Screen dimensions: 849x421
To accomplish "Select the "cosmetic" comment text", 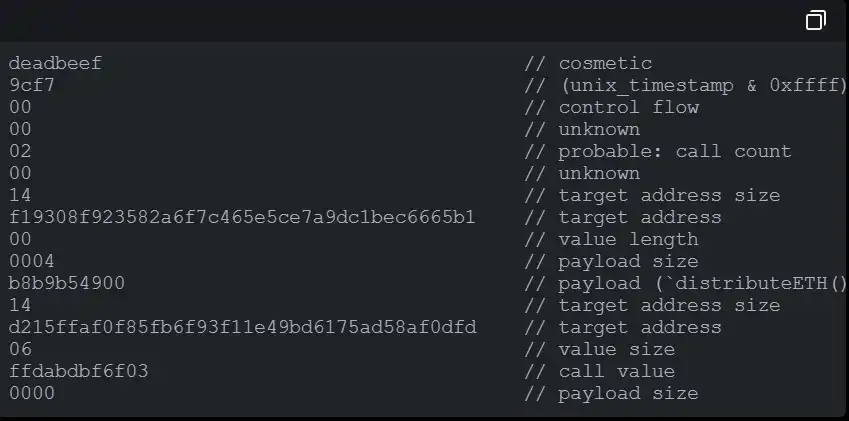I will [x=605, y=64].
